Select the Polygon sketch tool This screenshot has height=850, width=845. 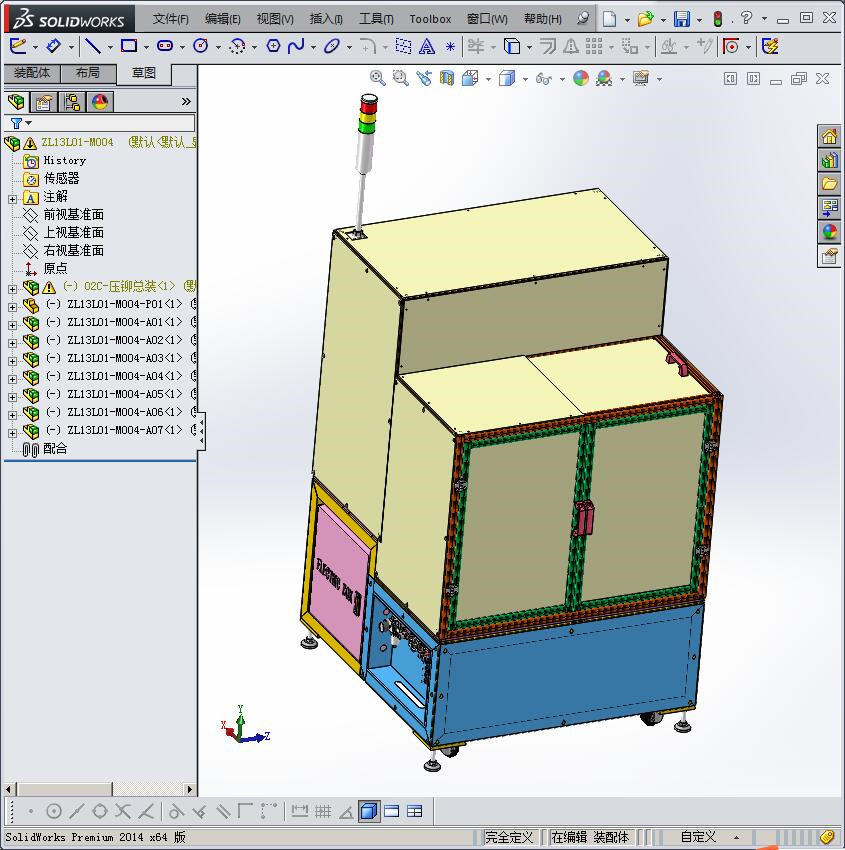pos(273,47)
